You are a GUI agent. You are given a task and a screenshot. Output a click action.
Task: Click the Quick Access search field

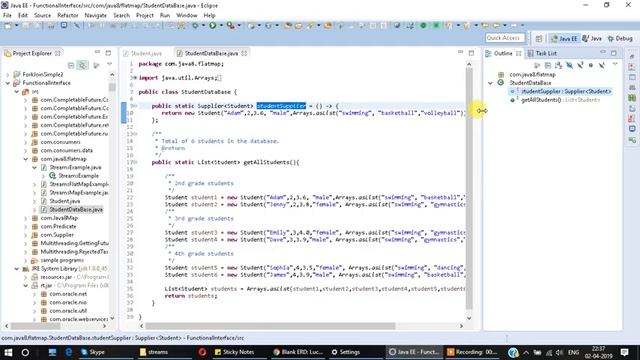tap(505, 38)
